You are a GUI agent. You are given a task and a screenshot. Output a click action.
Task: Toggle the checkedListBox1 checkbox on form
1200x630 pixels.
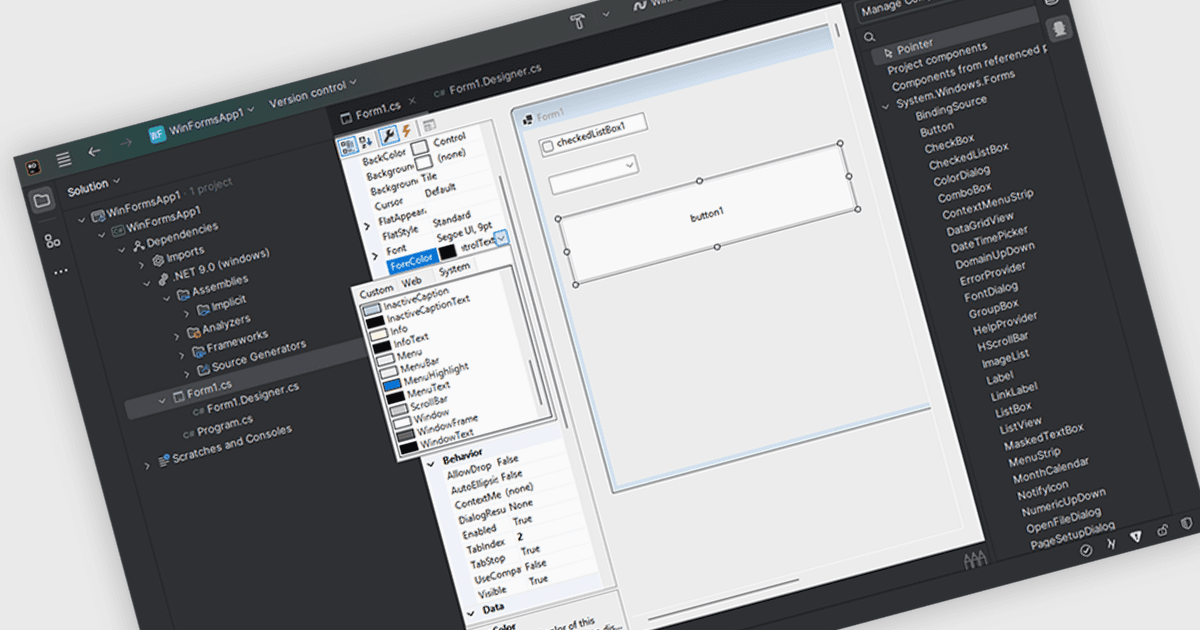pos(547,147)
